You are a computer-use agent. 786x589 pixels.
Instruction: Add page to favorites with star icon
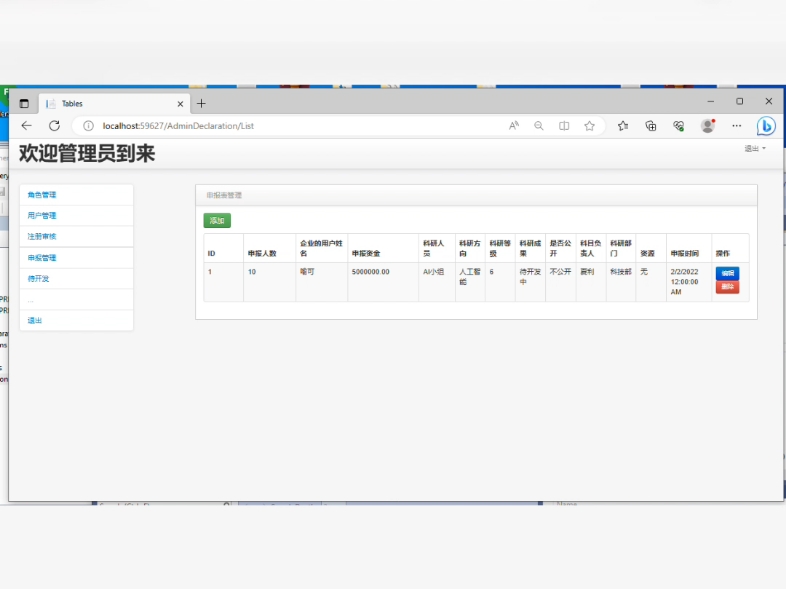(x=590, y=126)
